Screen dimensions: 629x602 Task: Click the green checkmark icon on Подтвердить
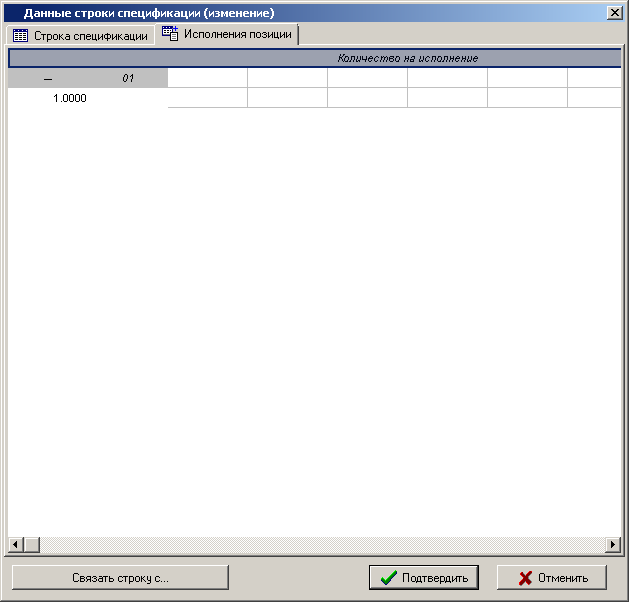point(389,578)
